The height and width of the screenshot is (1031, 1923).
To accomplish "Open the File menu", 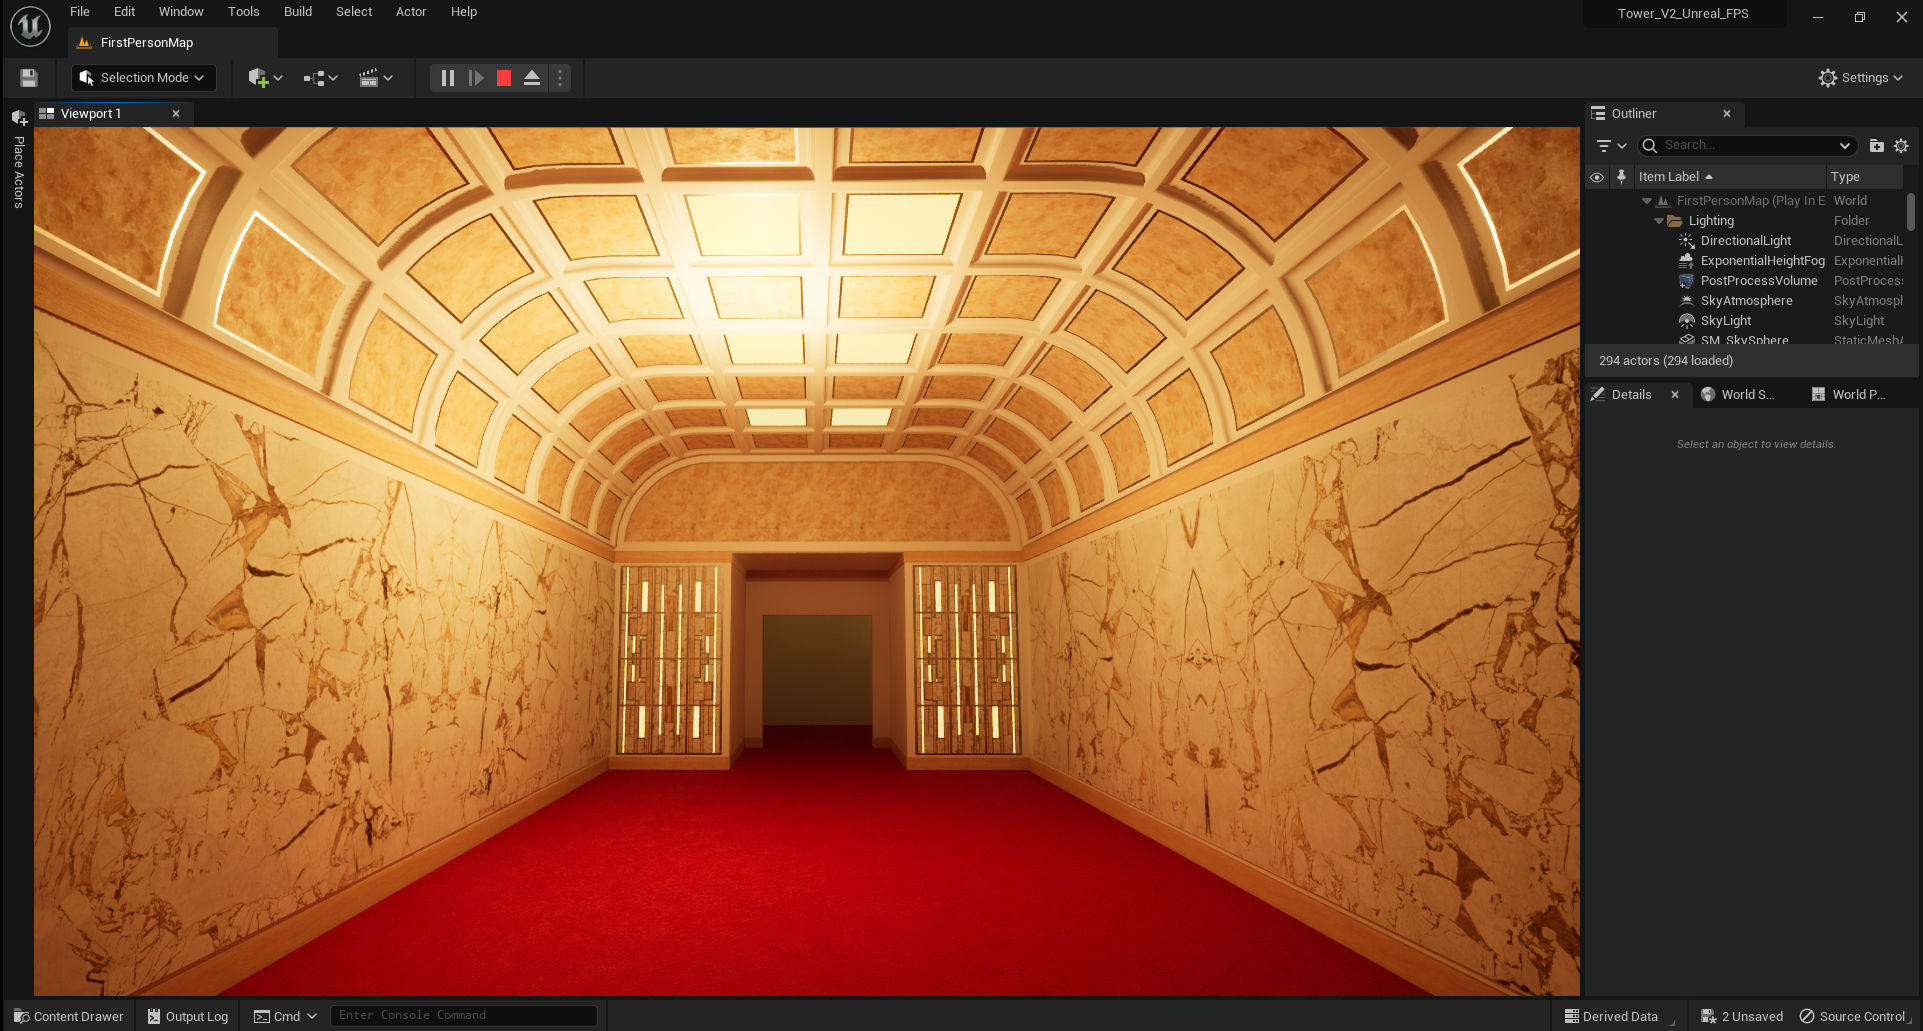I will 80,12.
